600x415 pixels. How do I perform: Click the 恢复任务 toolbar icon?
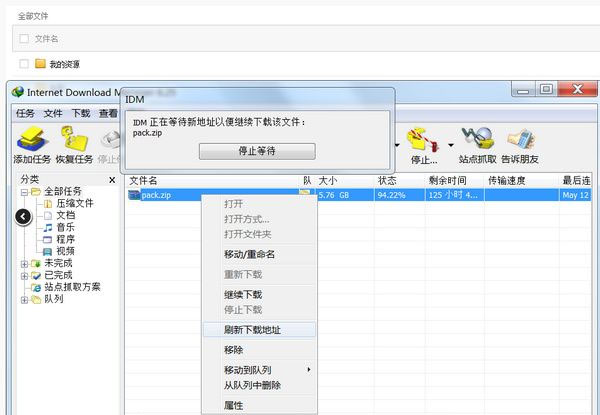(x=74, y=145)
